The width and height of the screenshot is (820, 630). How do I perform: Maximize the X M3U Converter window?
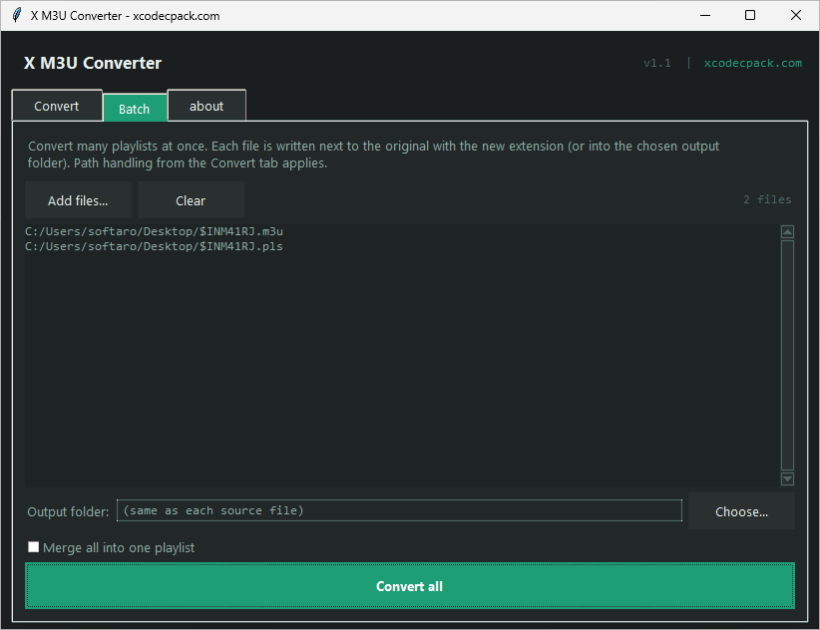click(750, 15)
